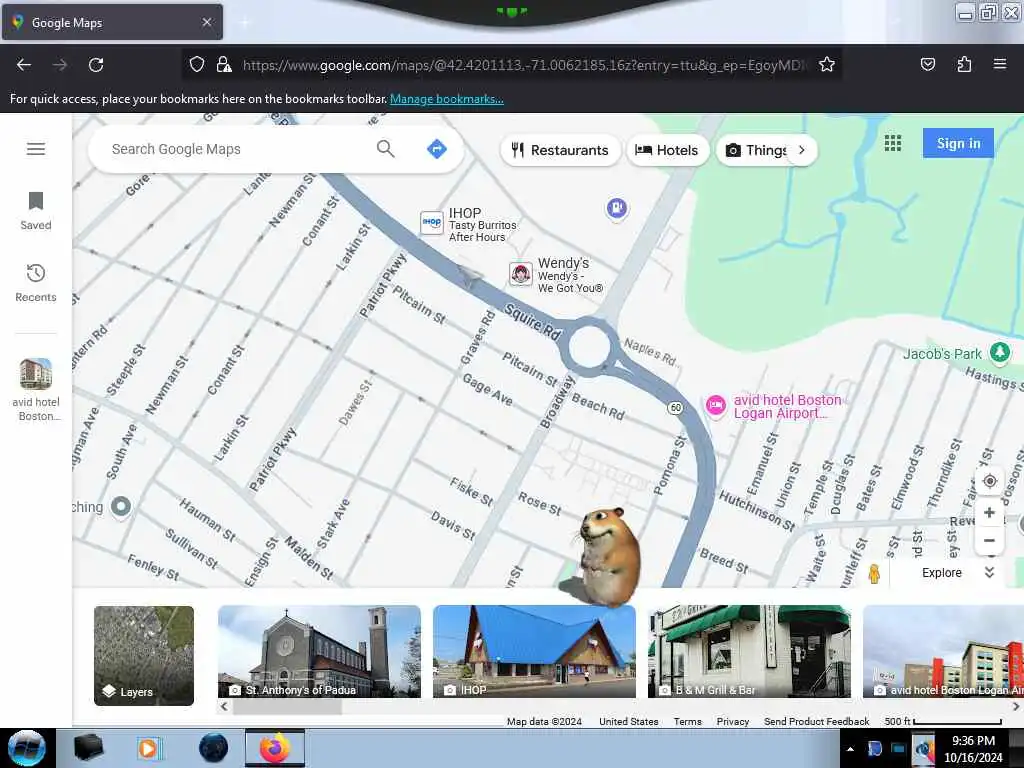The image size is (1024, 768).
Task: Open the Saved places bookmark icon
Action: [36, 201]
